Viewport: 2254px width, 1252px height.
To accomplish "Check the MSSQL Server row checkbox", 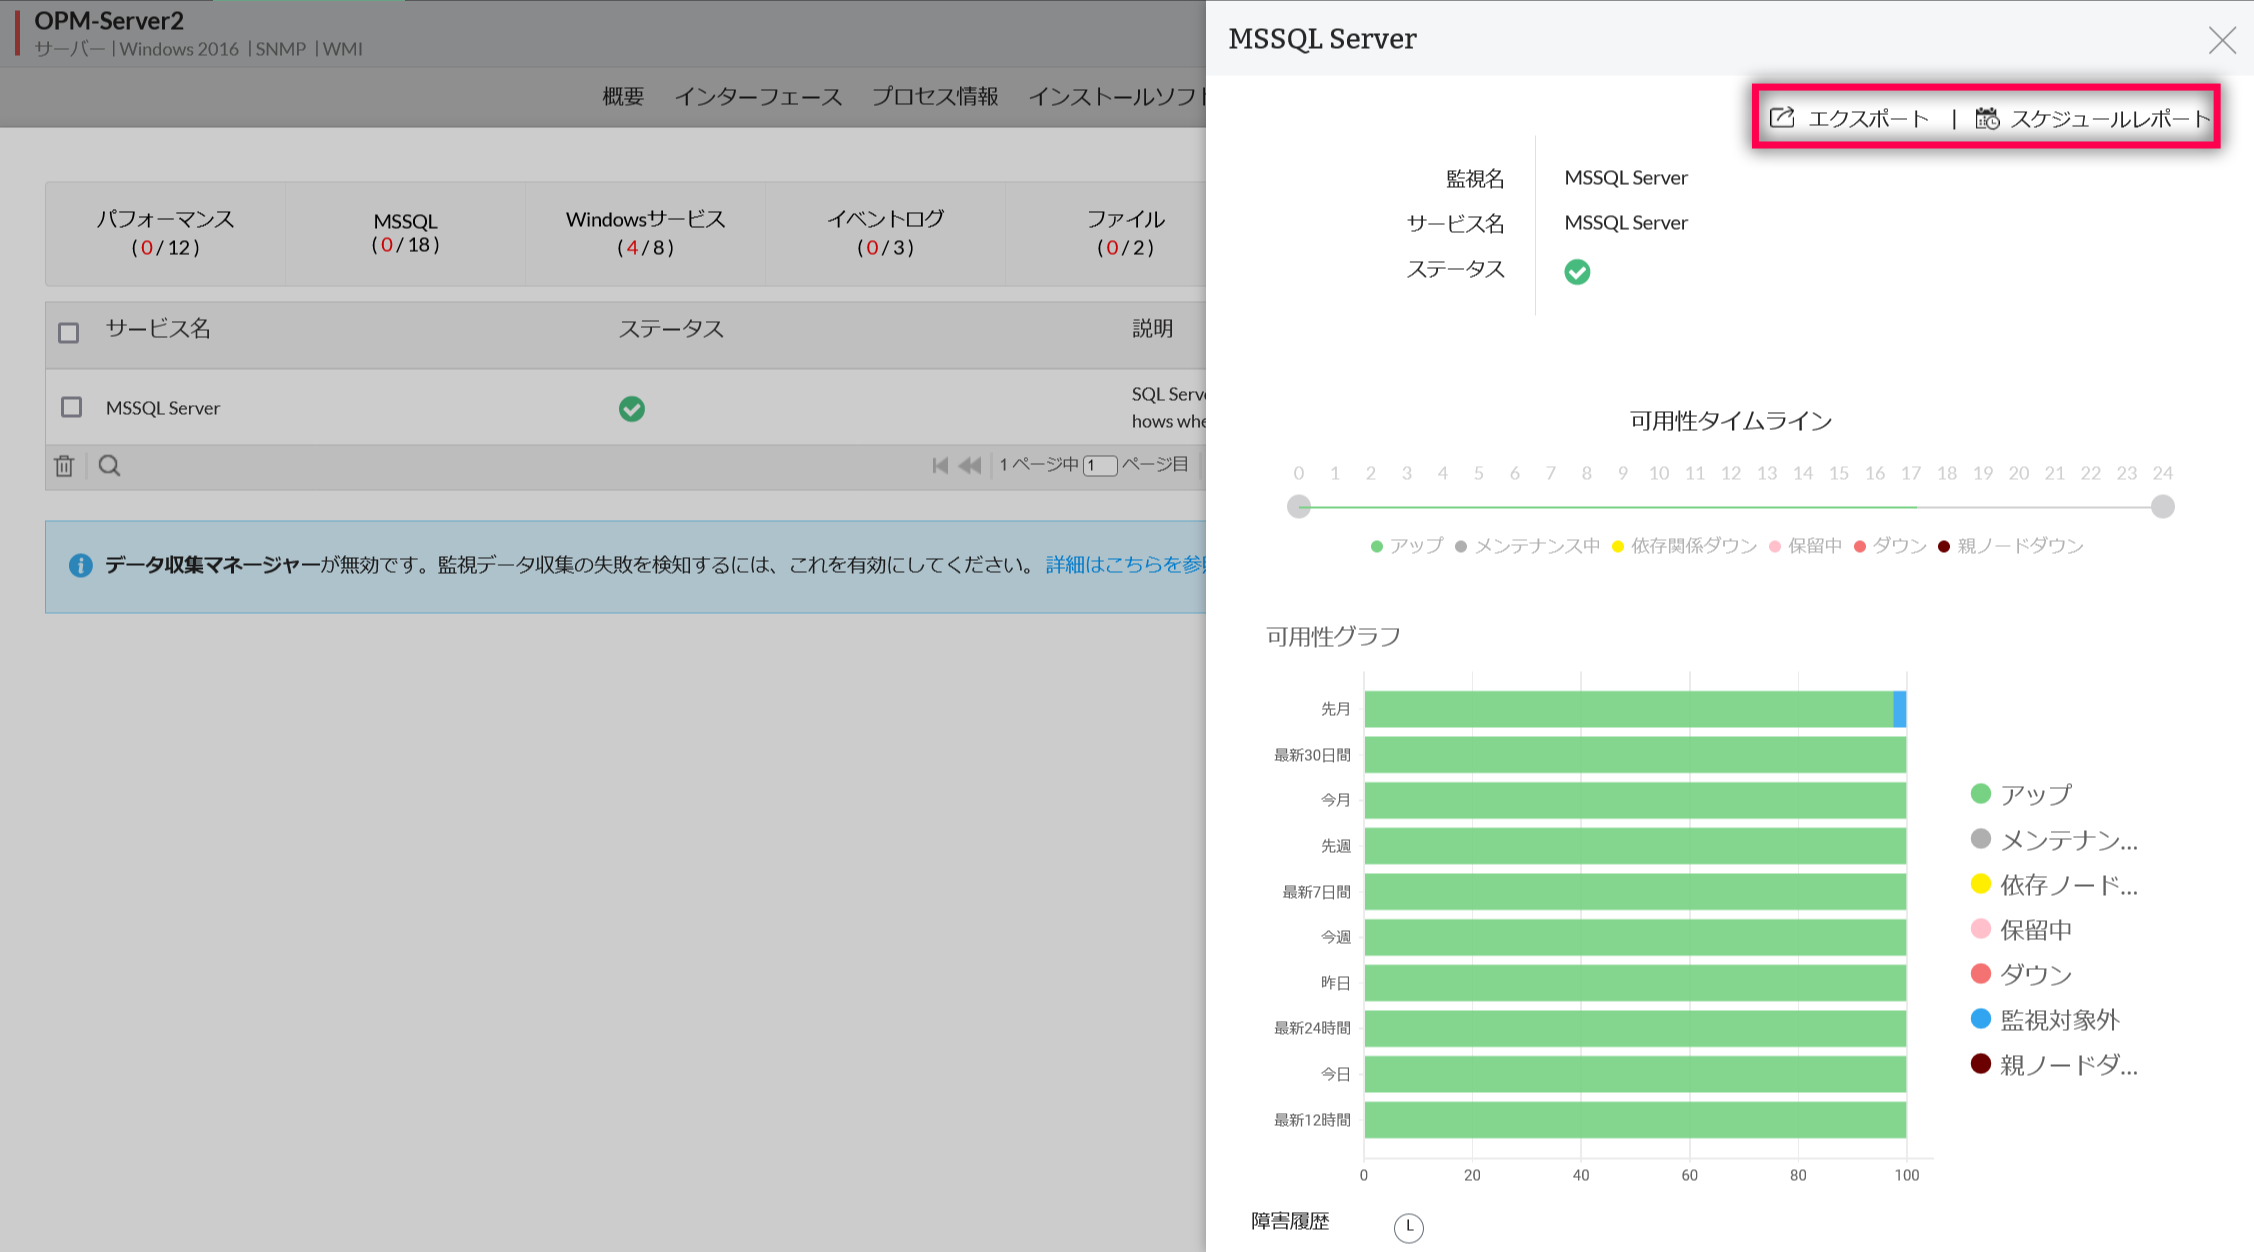I will pyautogui.click(x=71, y=407).
